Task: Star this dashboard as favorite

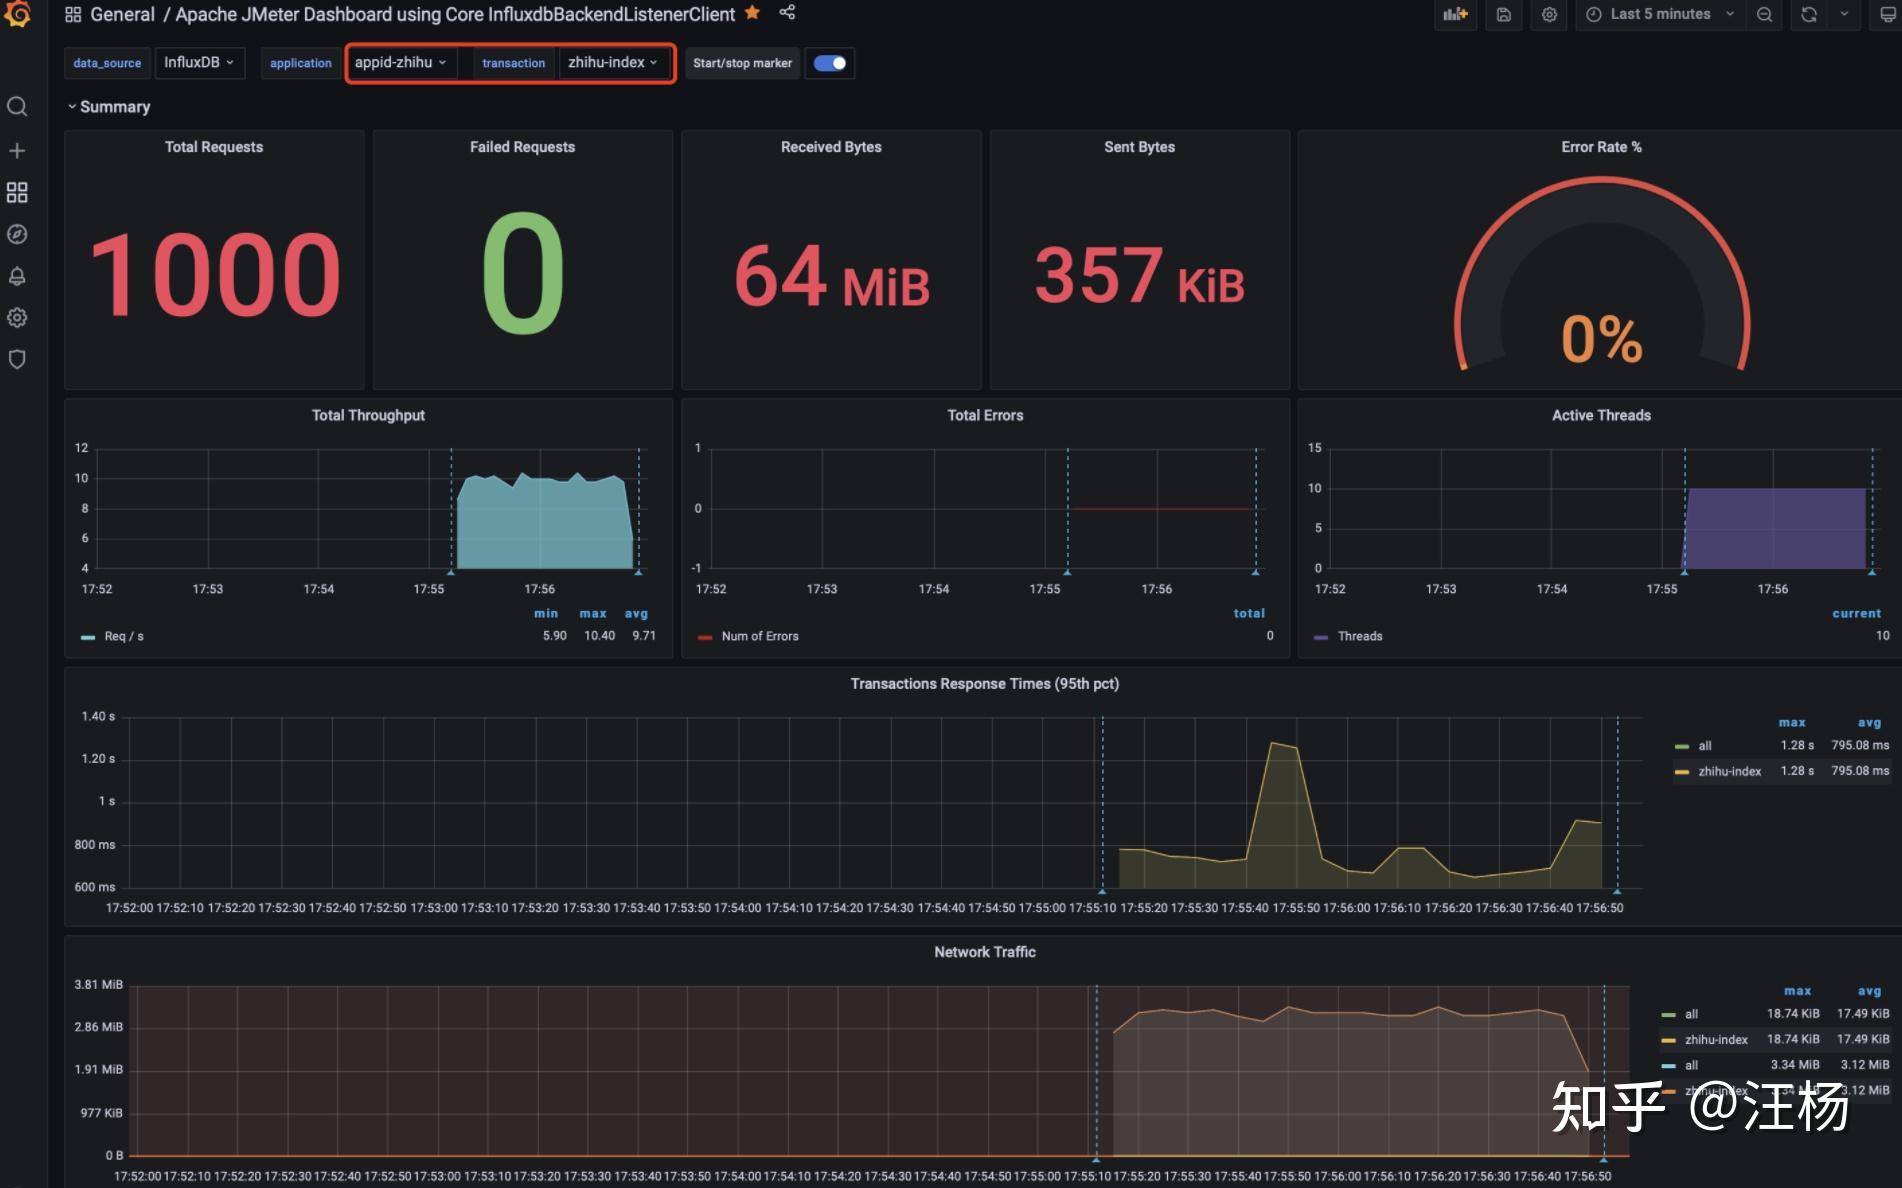Action: coord(753,13)
